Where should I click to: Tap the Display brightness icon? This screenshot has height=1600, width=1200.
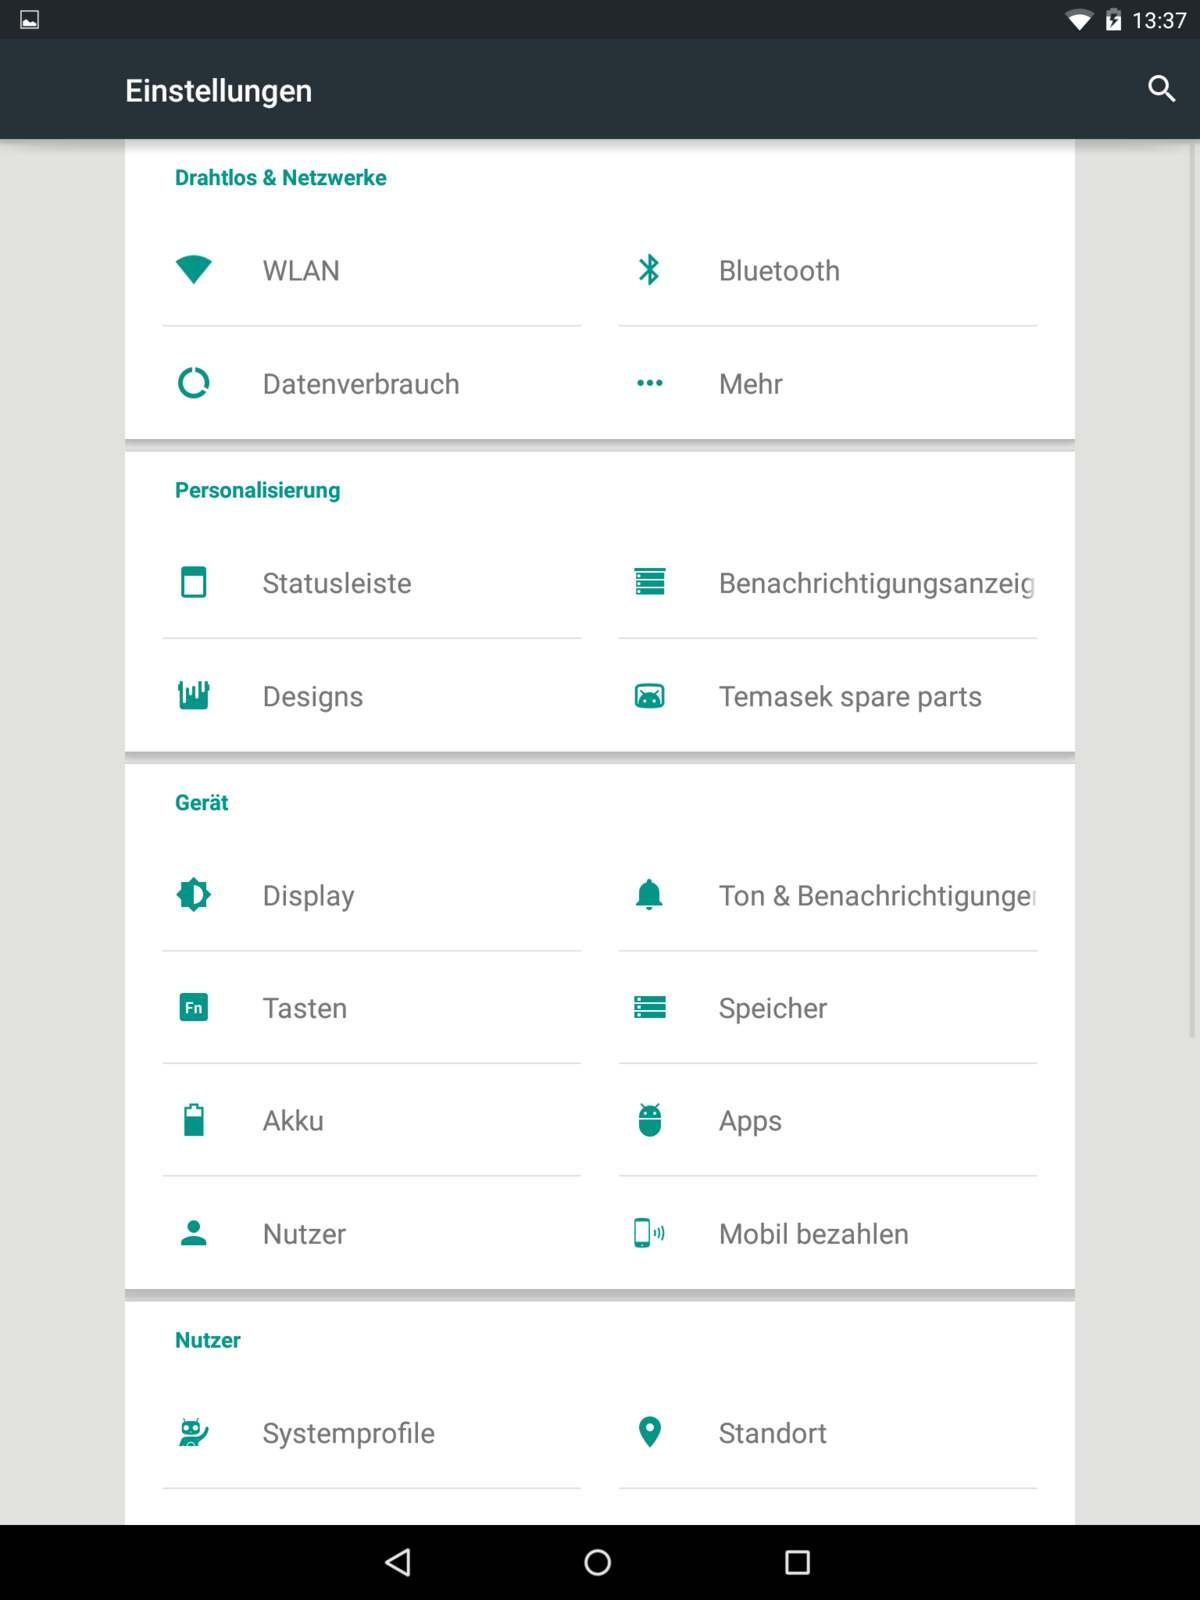193,895
